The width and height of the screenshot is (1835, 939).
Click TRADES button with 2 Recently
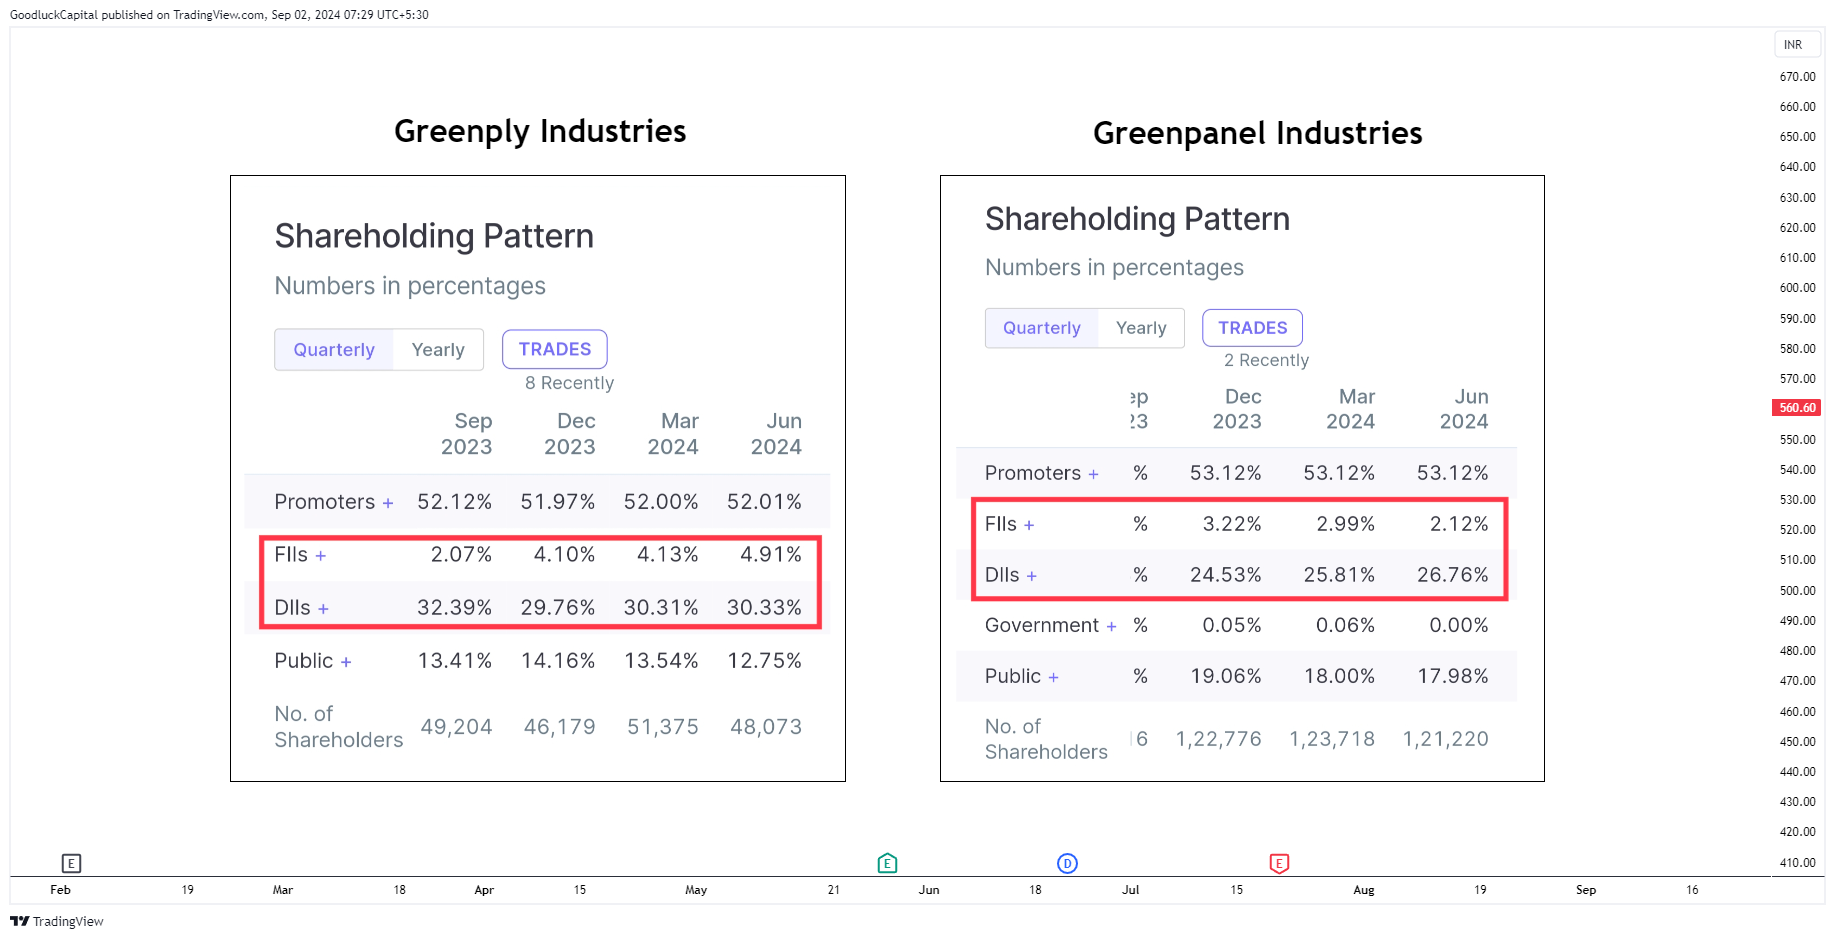click(1253, 328)
